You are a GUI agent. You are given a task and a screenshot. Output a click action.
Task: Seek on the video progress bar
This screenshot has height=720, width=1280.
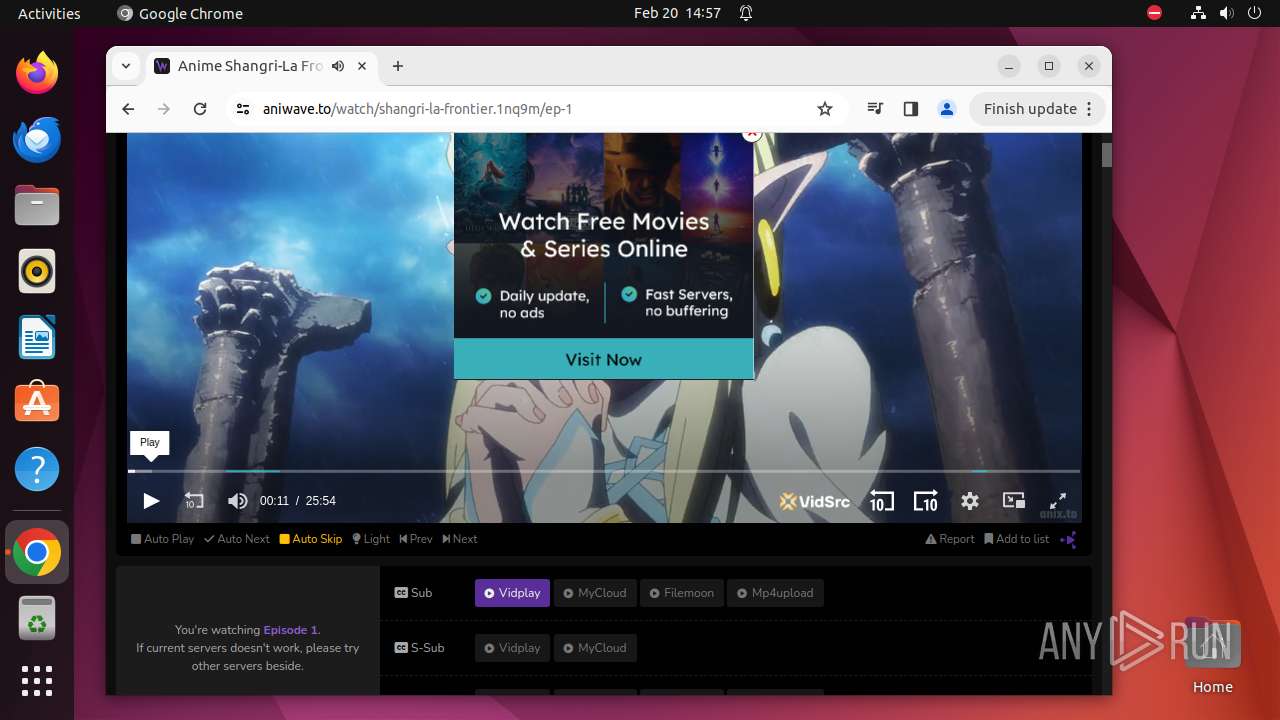[604, 471]
